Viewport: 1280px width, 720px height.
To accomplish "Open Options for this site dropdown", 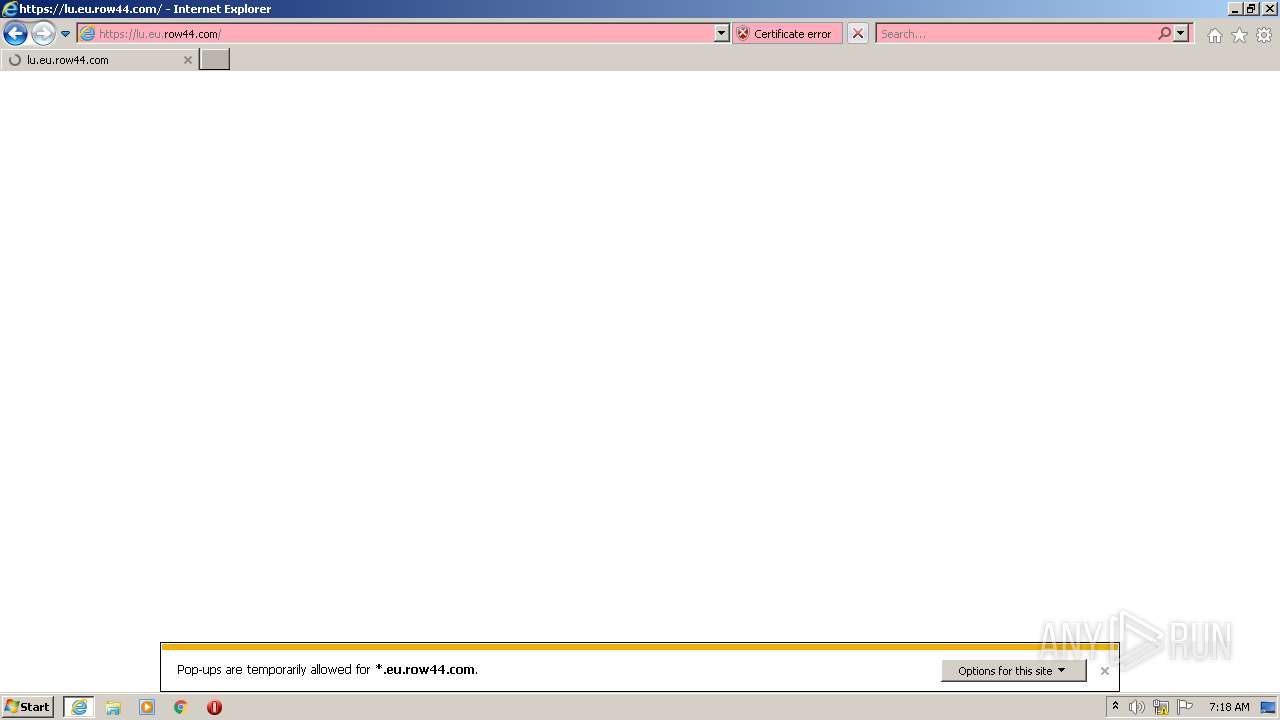I will pos(1013,671).
